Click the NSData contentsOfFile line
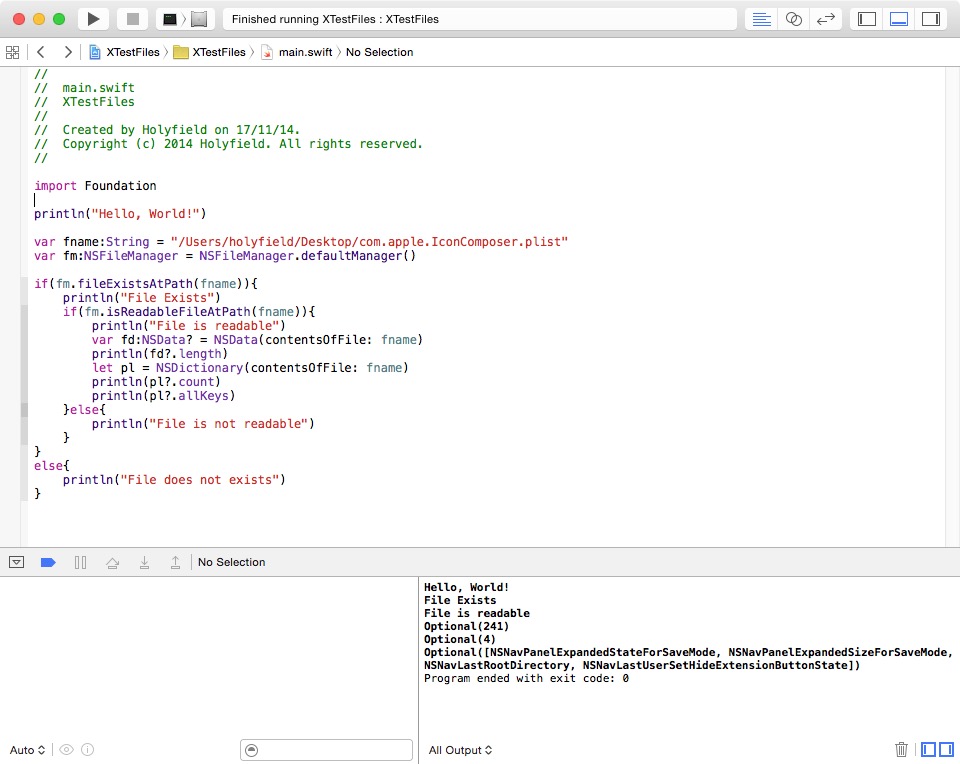960x764 pixels. point(257,340)
